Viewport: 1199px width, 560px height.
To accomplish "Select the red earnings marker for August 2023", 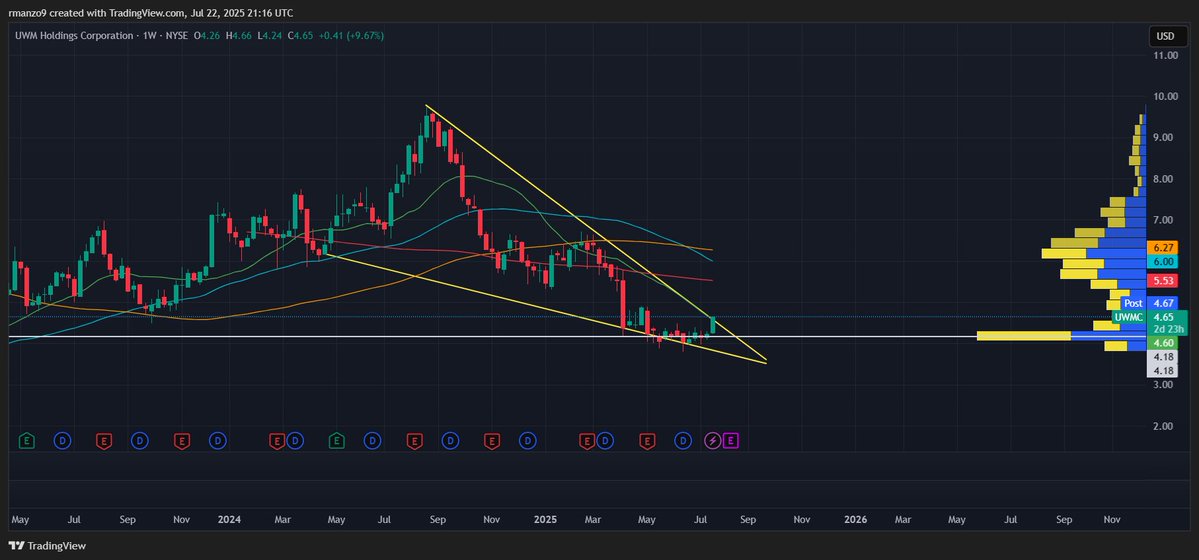I will coord(102,441).
